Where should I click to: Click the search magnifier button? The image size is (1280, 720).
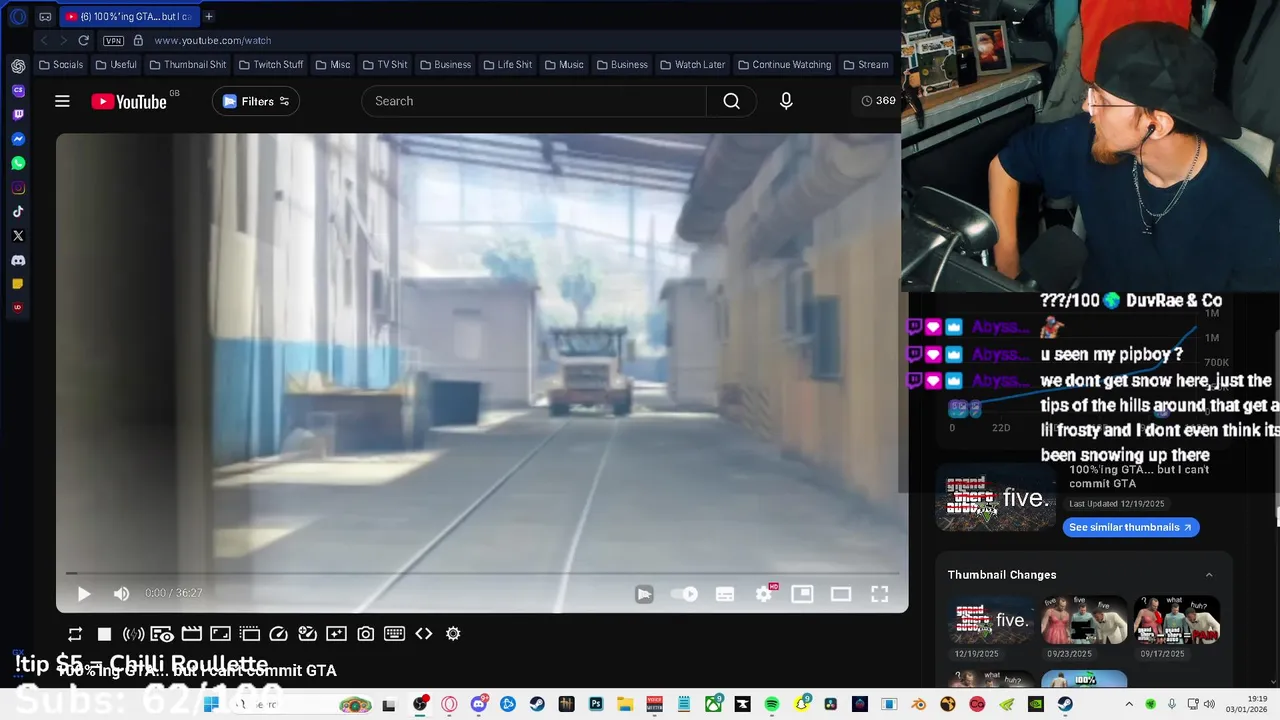pyautogui.click(x=731, y=101)
